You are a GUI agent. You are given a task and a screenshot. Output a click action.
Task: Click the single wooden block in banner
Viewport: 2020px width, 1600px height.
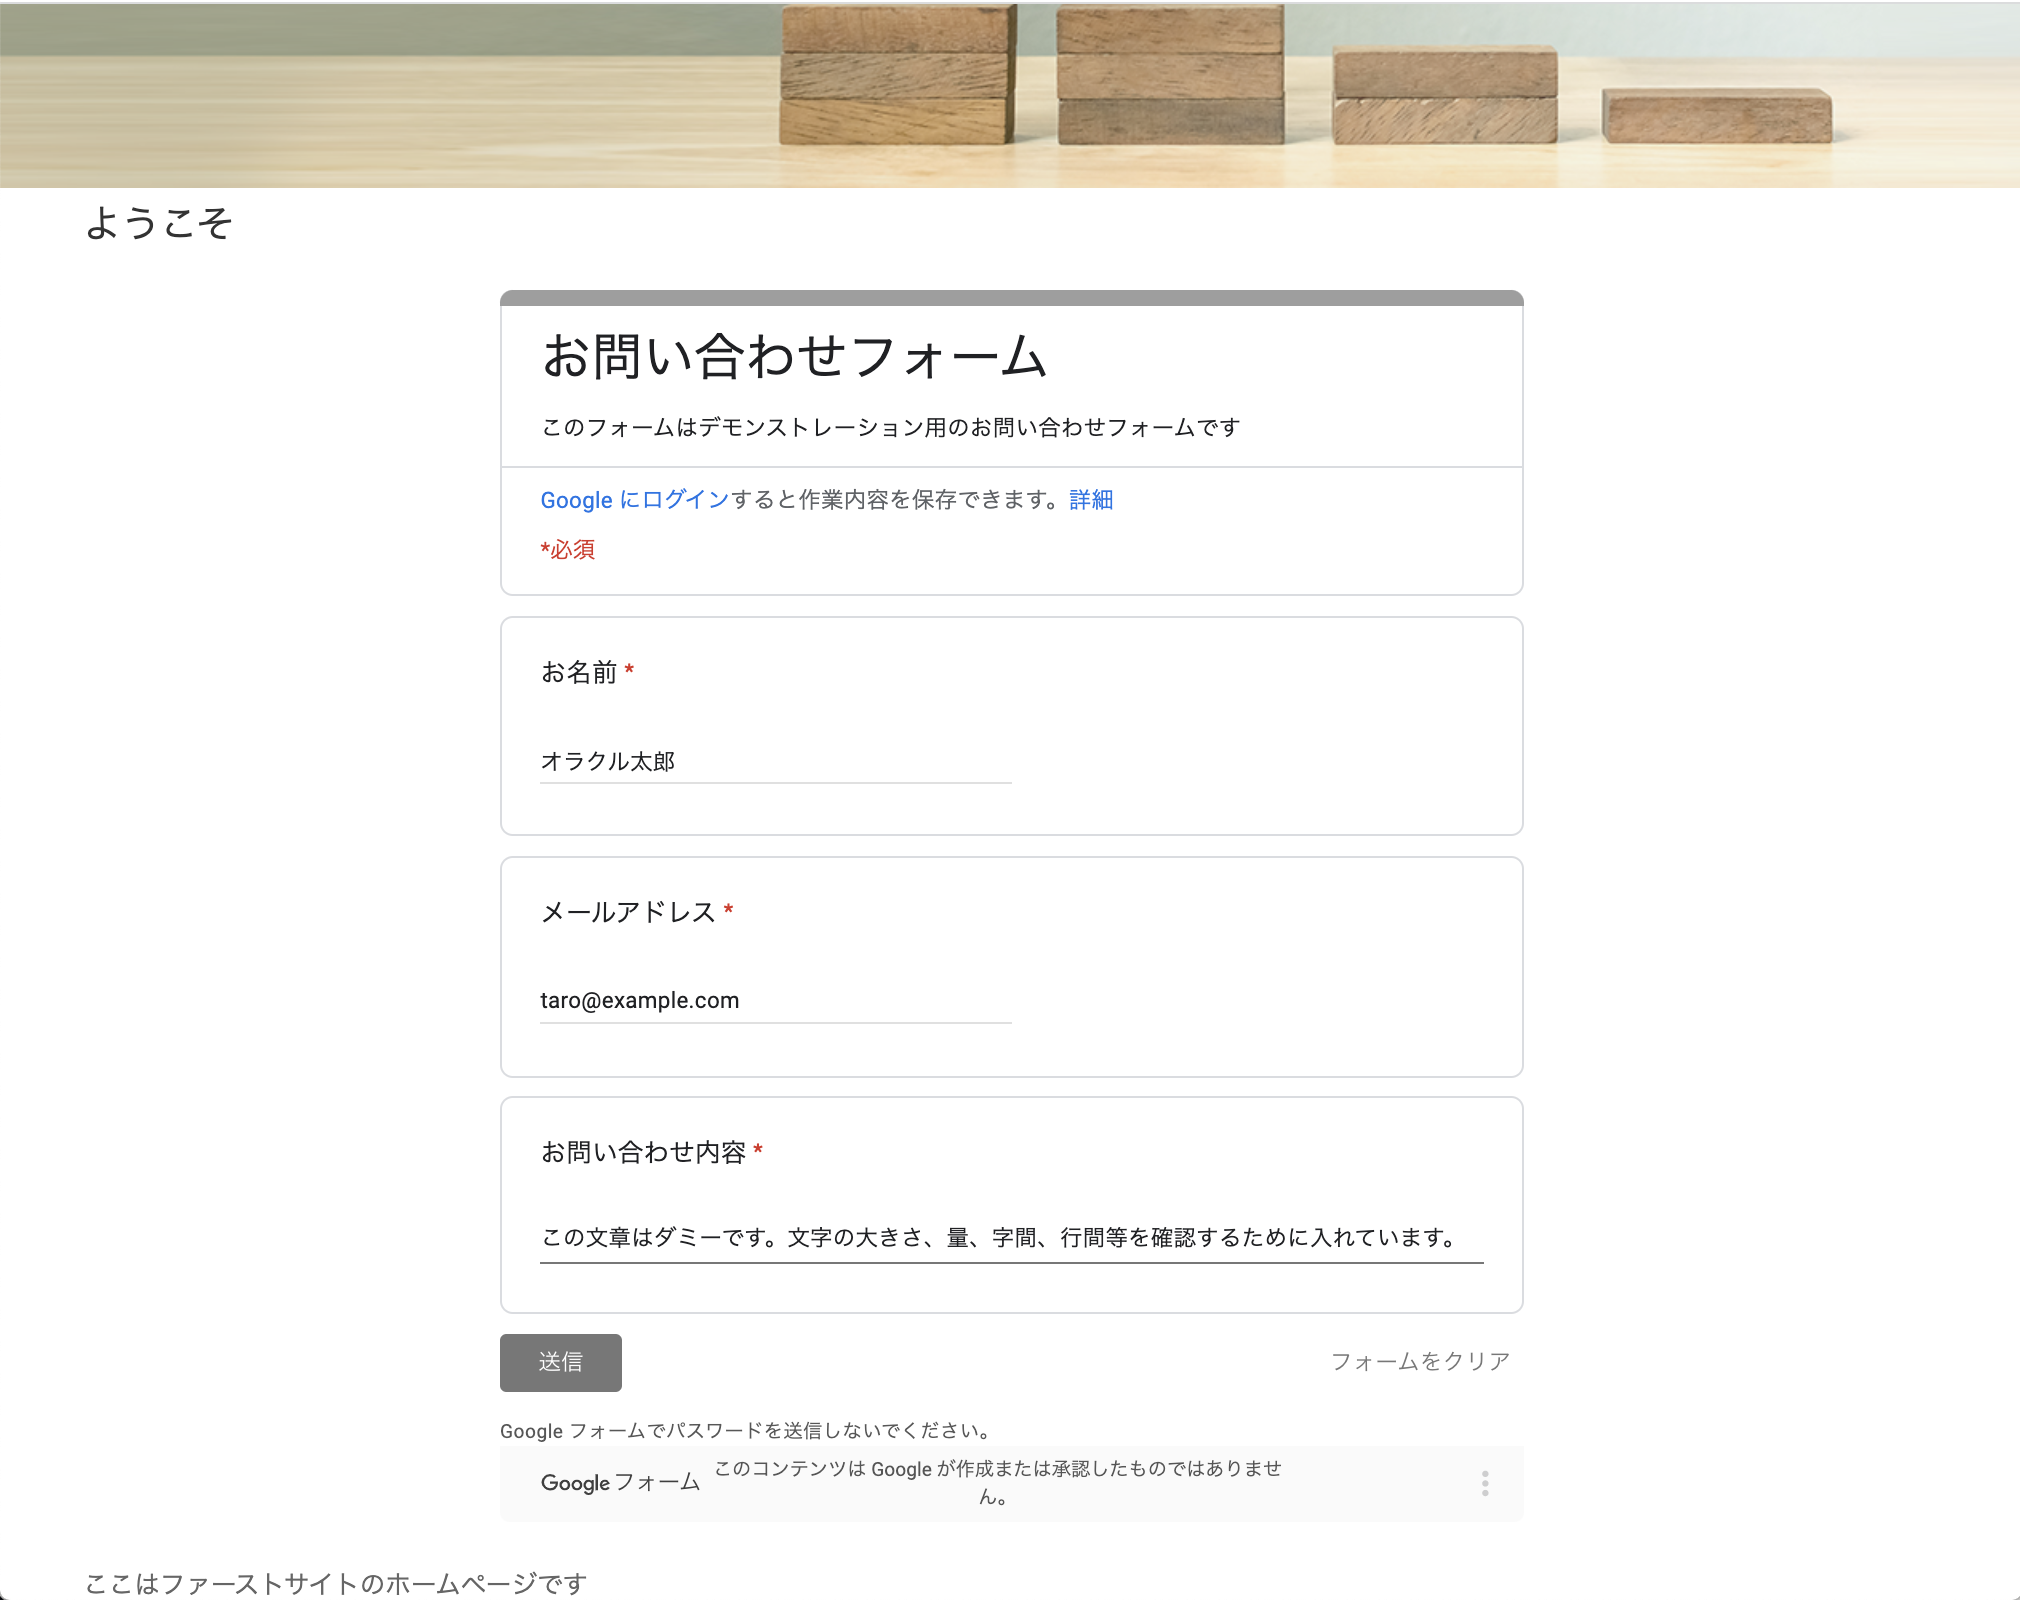point(1716,115)
